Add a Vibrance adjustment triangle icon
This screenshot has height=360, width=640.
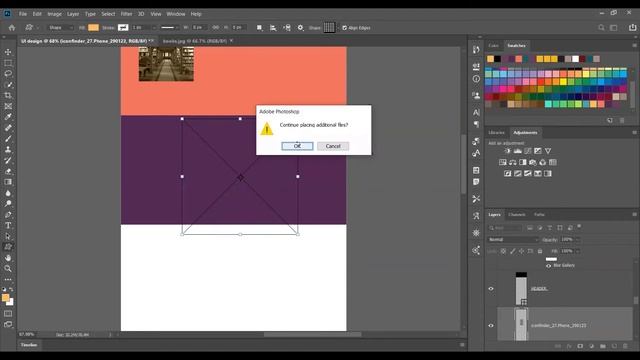pos(548,151)
